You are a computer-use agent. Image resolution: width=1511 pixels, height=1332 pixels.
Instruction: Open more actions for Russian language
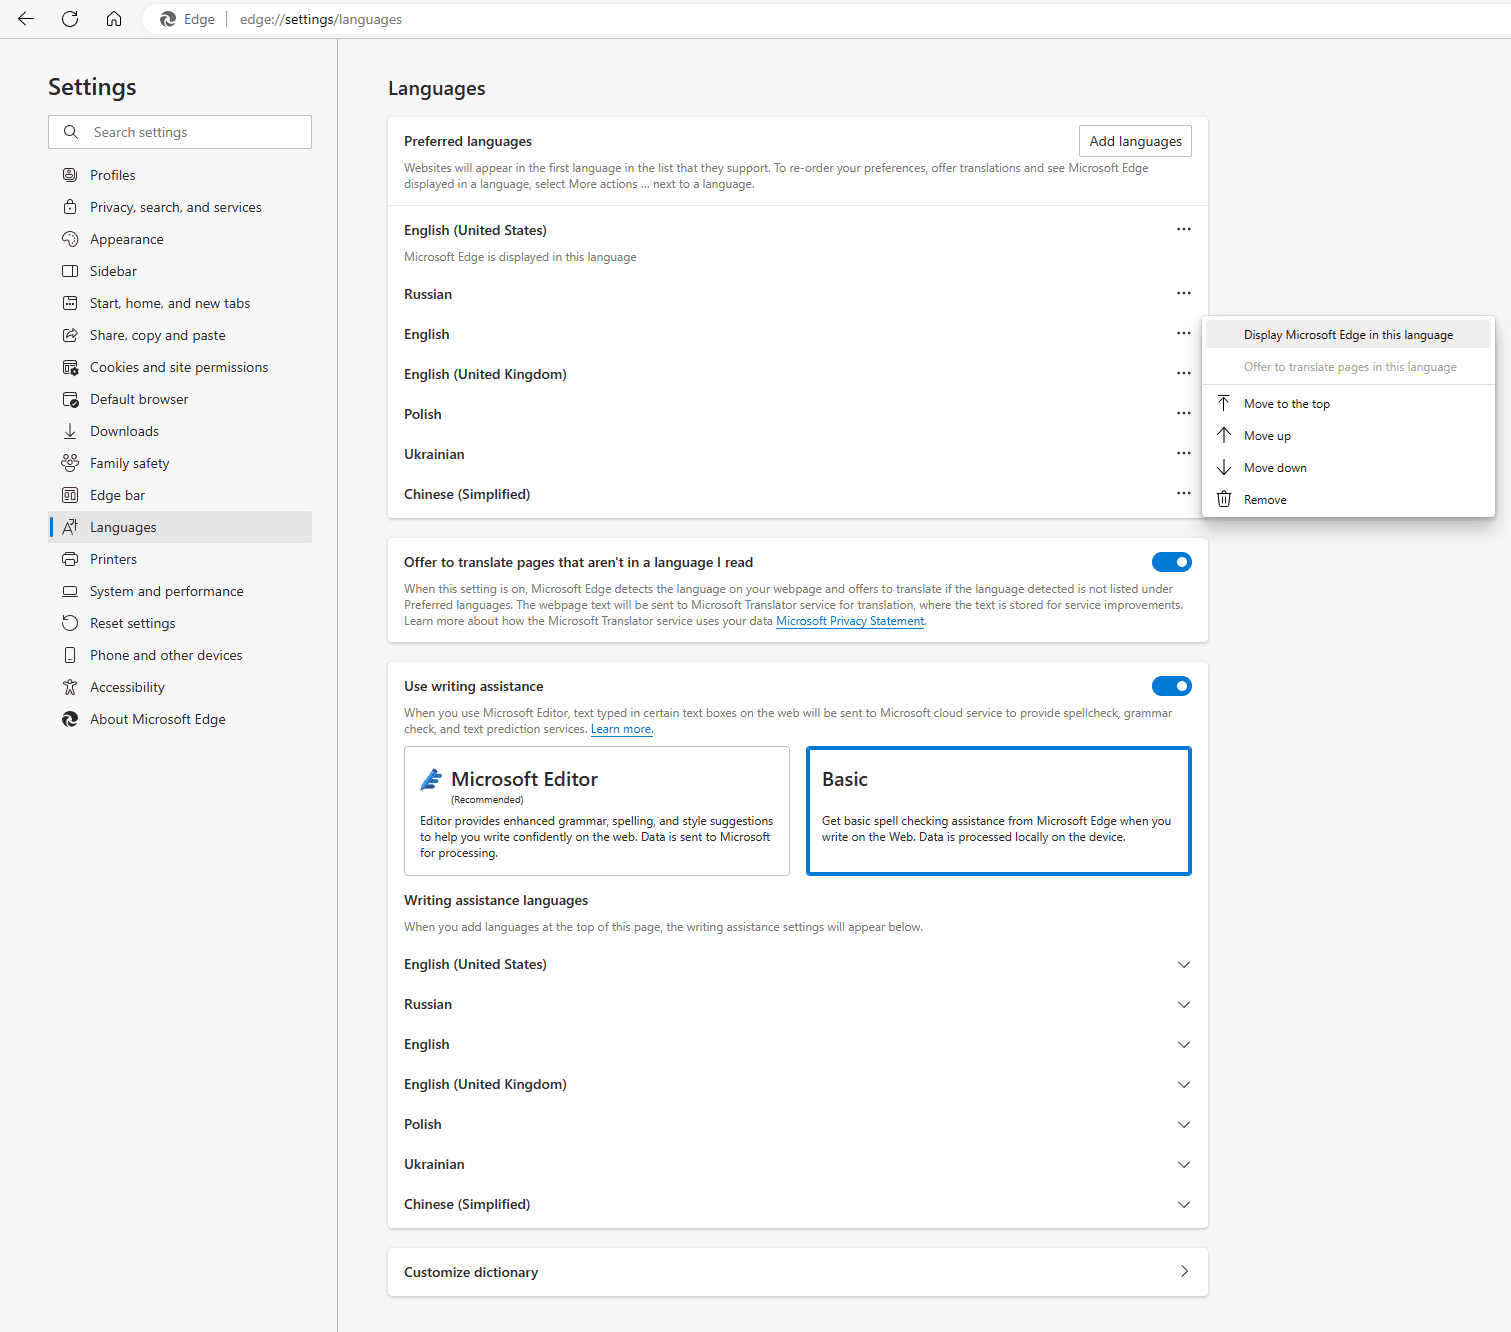[1183, 293]
